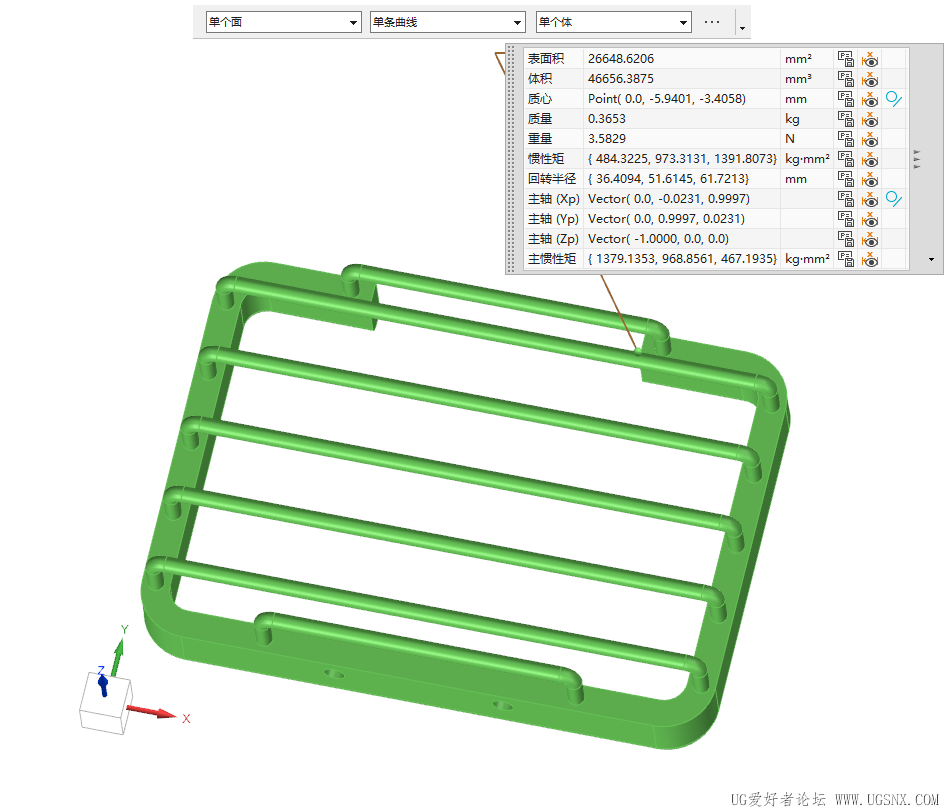The width and height of the screenshot is (944, 812).
Task: Click the mass value 0.3653
Action: (607, 119)
